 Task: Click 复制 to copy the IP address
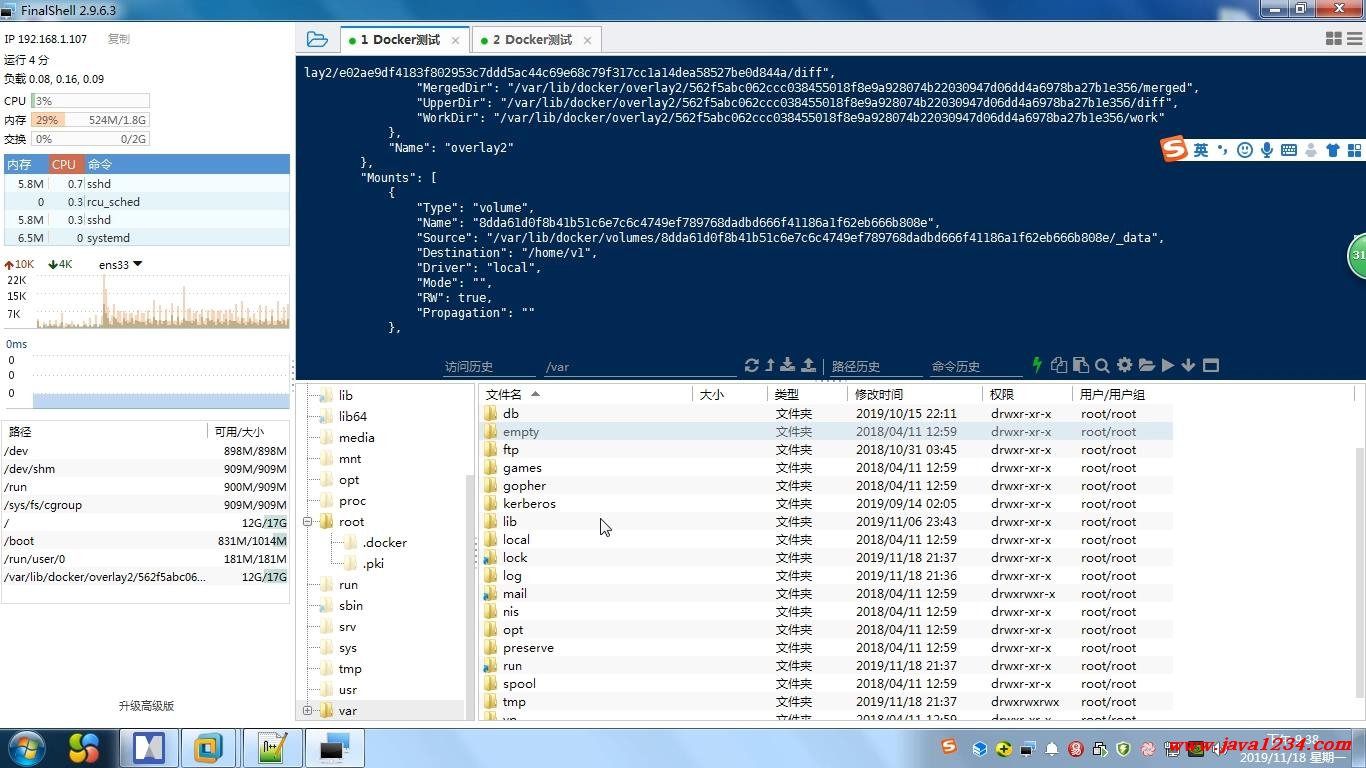(x=118, y=39)
